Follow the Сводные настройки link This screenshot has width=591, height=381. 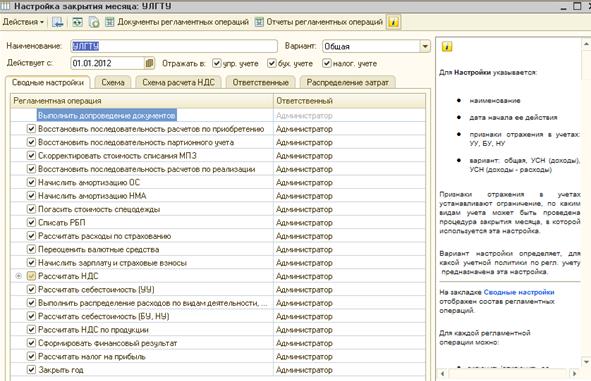pos(519,292)
